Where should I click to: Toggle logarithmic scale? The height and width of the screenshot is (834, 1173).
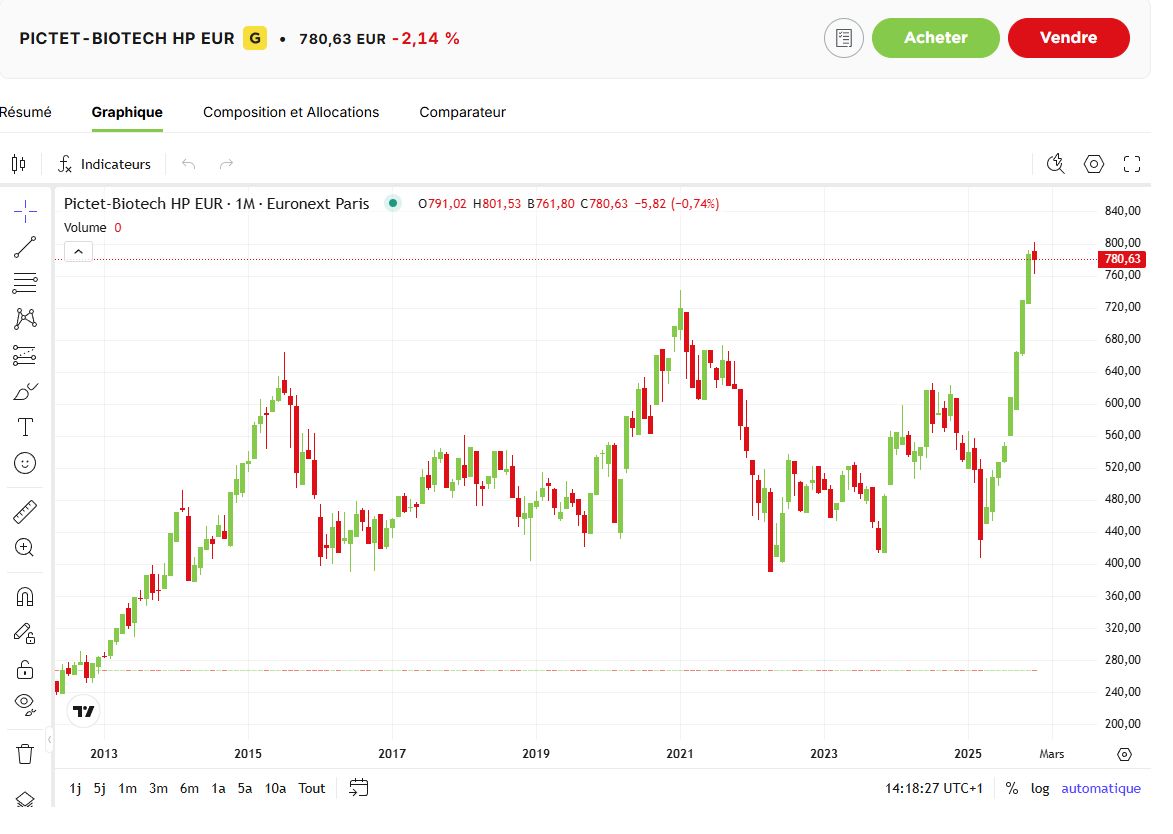coord(1040,788)
